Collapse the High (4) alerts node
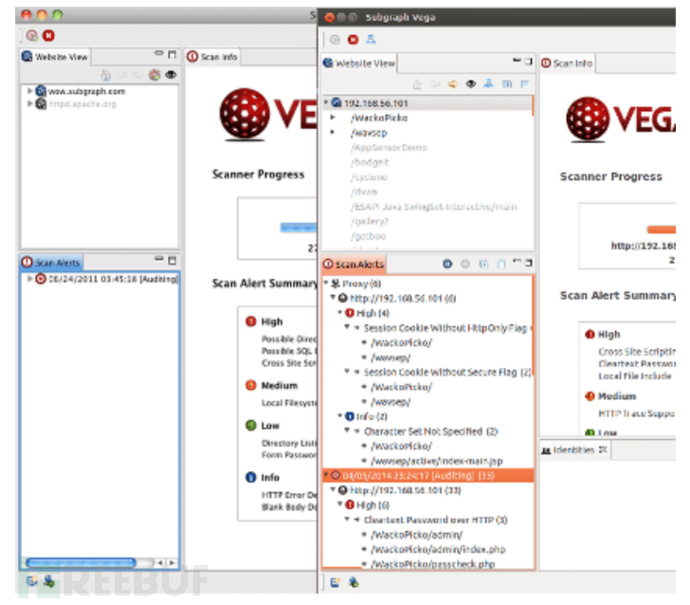 point(340,312)
